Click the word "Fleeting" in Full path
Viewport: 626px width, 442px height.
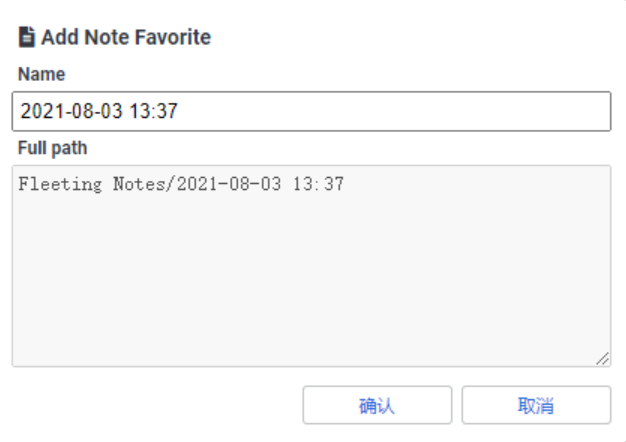coord(60,184)
